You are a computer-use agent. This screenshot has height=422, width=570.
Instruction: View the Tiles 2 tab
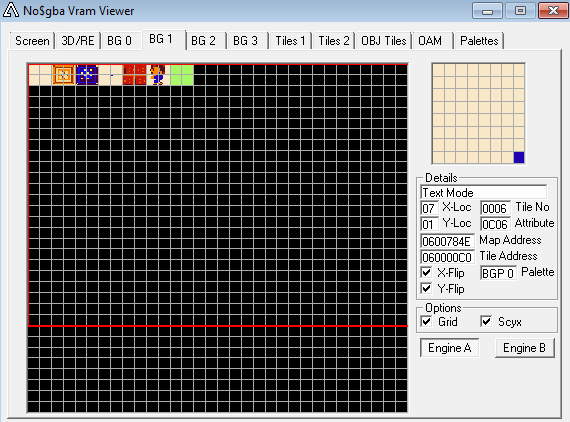334,41
